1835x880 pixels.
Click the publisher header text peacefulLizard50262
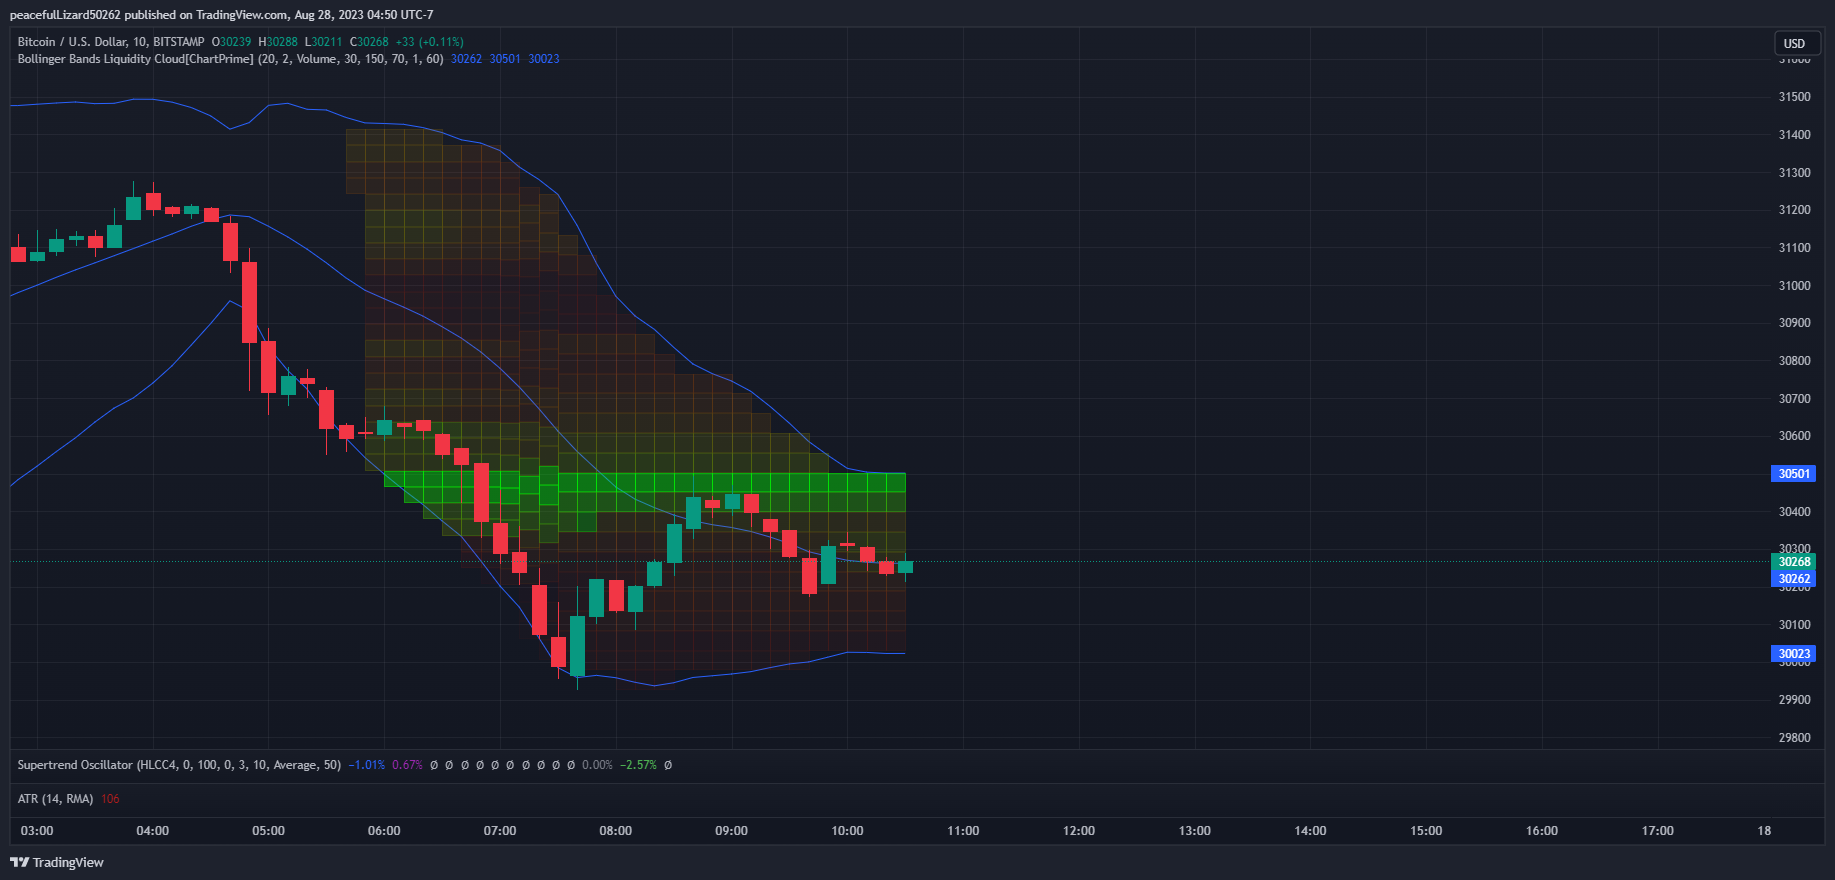(65, 15)
